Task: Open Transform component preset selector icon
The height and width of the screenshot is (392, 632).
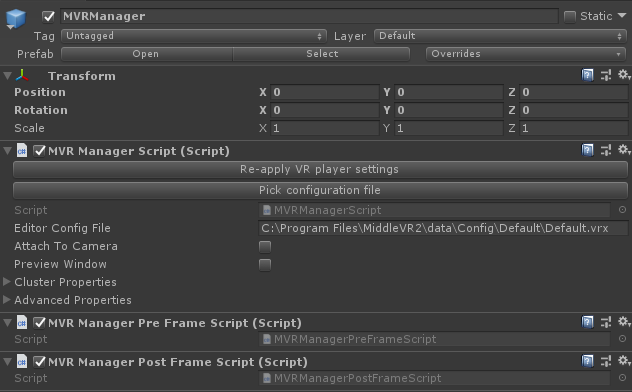Action: click(606, 75)
